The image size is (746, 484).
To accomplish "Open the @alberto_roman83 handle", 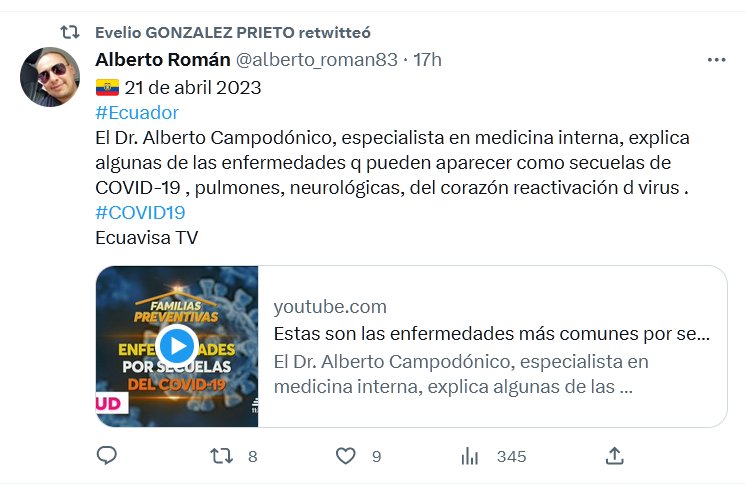I will (x=316, y=60).
